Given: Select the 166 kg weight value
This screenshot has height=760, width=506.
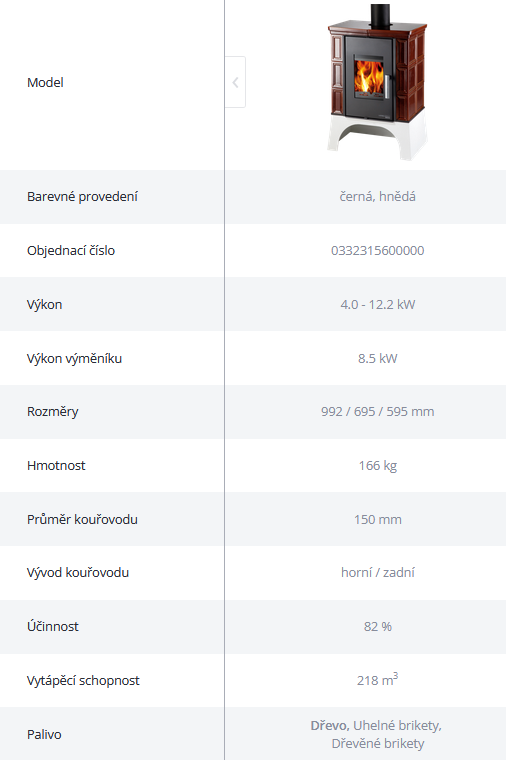Looking at the screenshot, I should tap(378, 466).
